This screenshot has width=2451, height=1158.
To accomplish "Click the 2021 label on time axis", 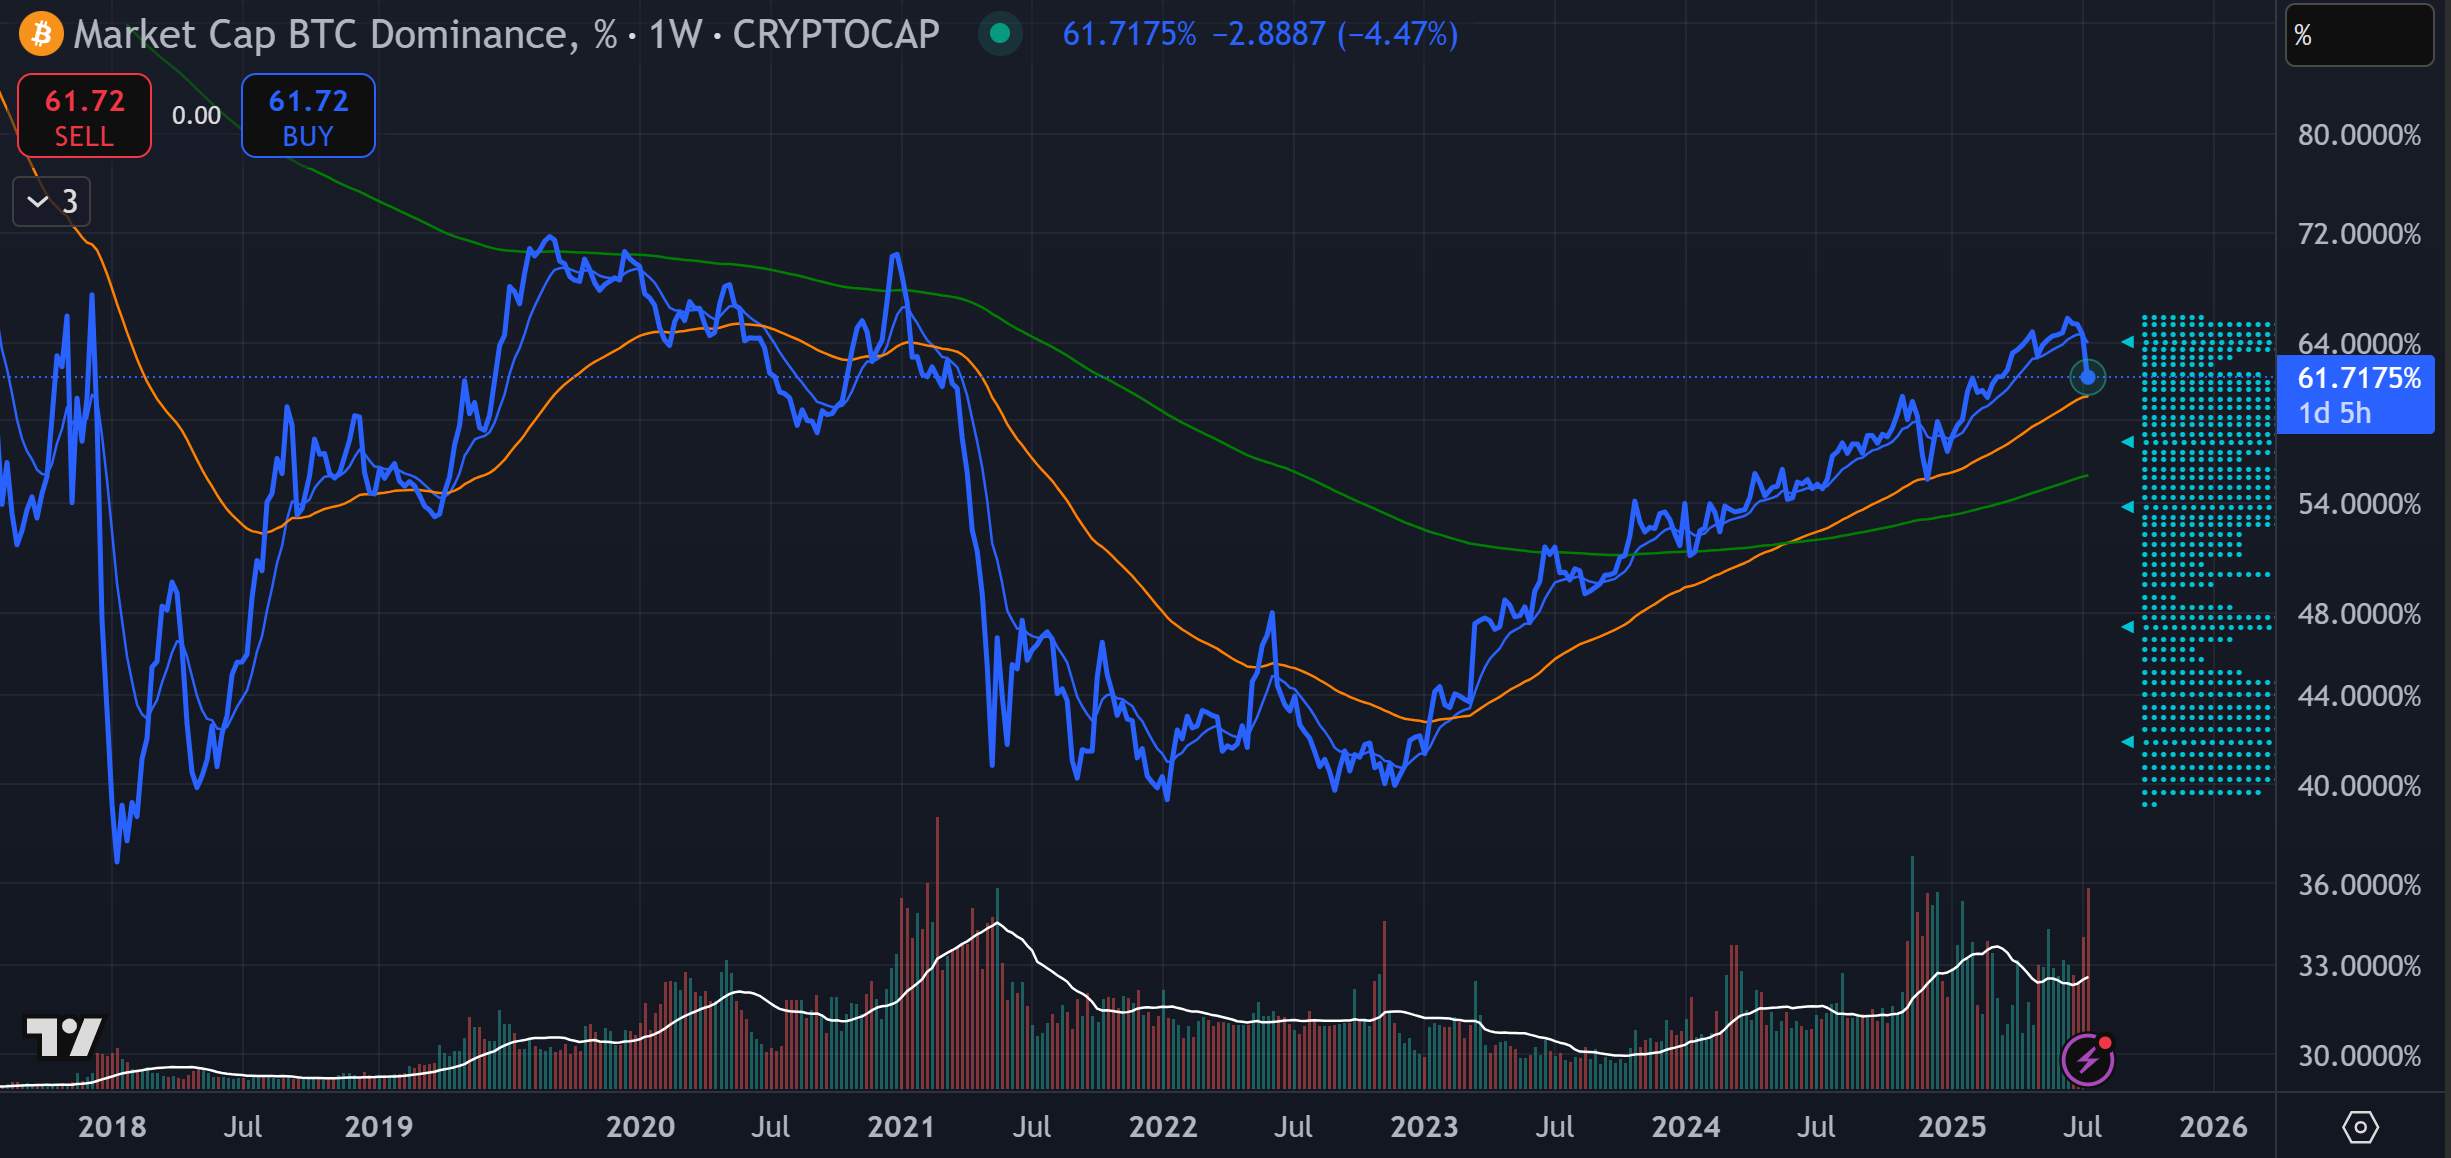I will click(900, 1127).
